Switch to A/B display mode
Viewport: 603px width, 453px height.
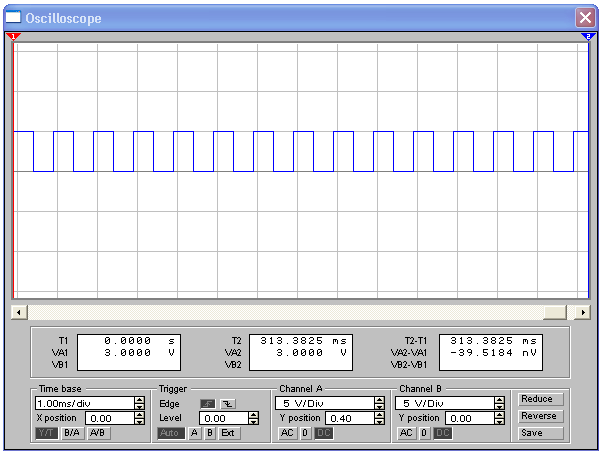pos(97,433)
